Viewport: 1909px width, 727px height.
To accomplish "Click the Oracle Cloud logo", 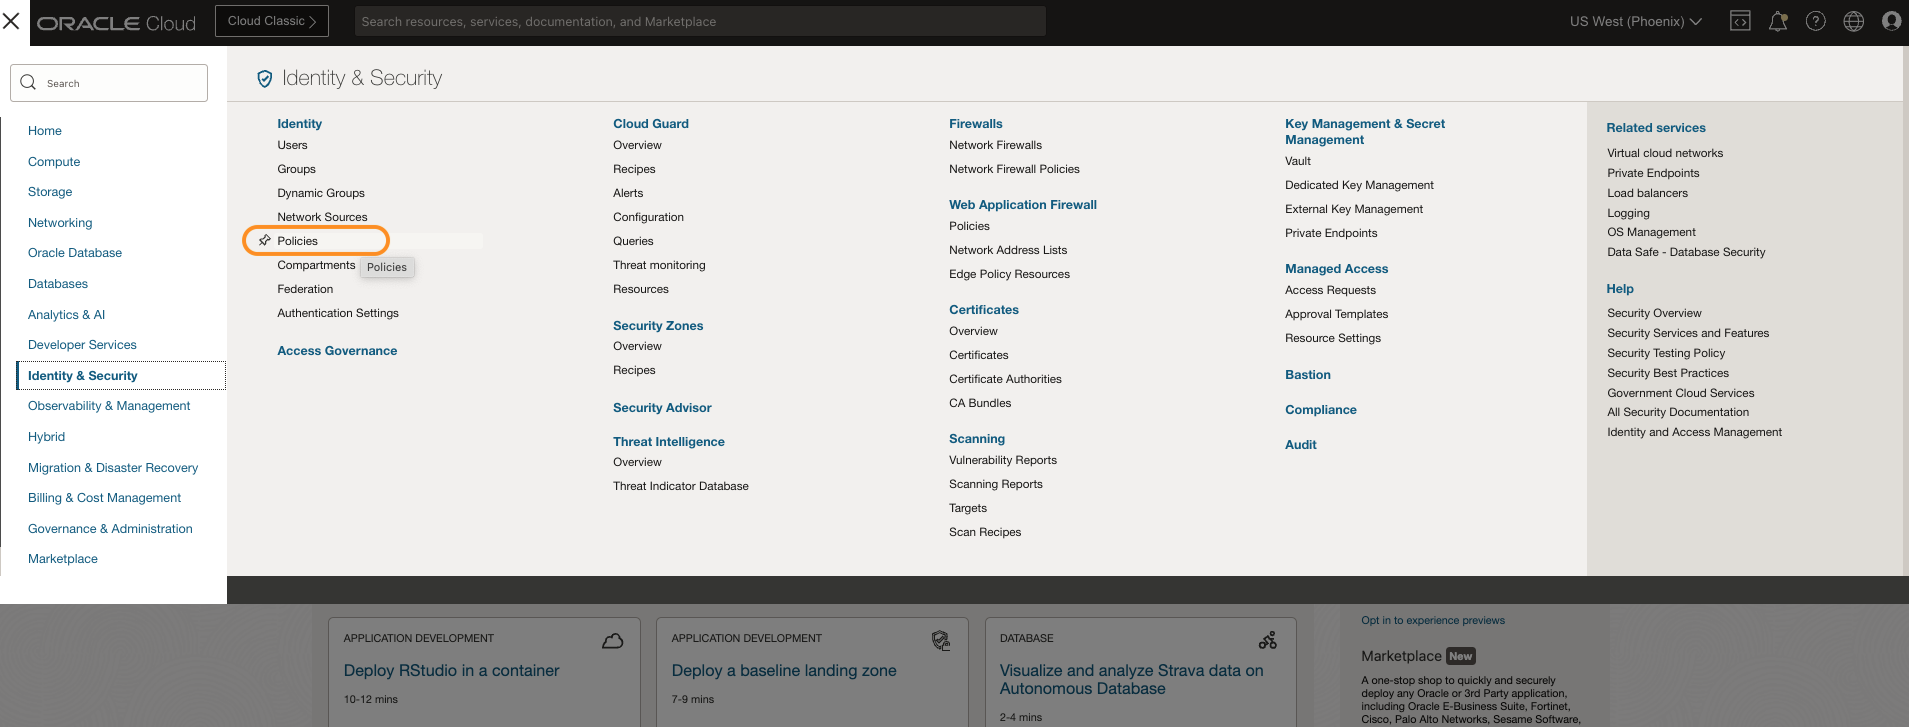I will [x=117, y=23].
